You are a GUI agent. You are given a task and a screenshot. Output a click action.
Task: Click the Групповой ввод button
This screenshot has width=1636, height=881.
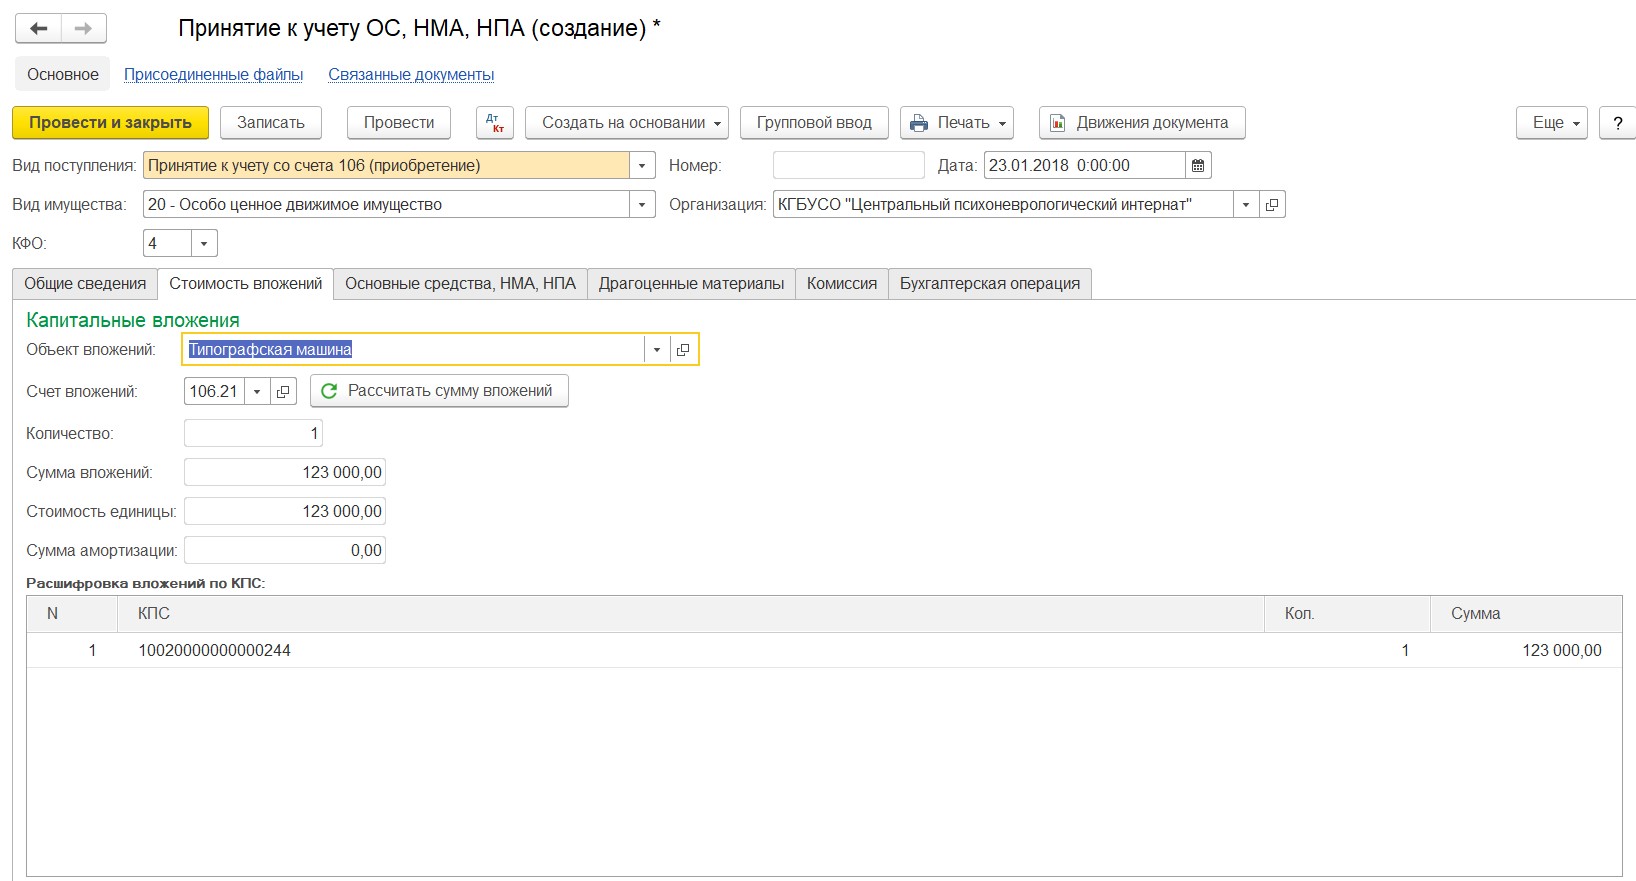814,123
